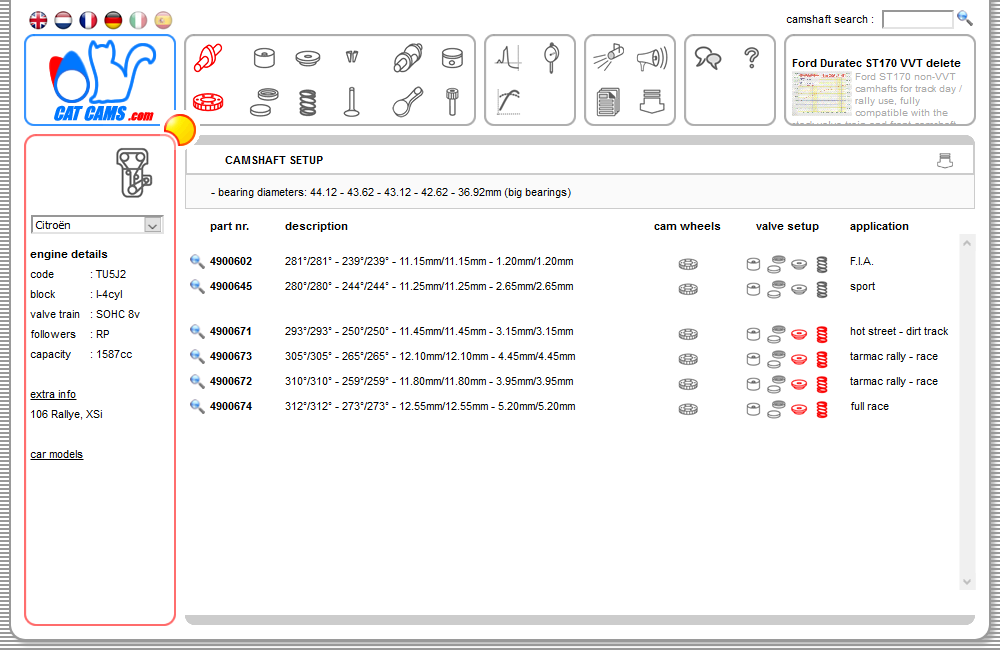Click the down arrow of the results scrollbar
This screenshot has width=1000, height=650.
click(967, 581)
